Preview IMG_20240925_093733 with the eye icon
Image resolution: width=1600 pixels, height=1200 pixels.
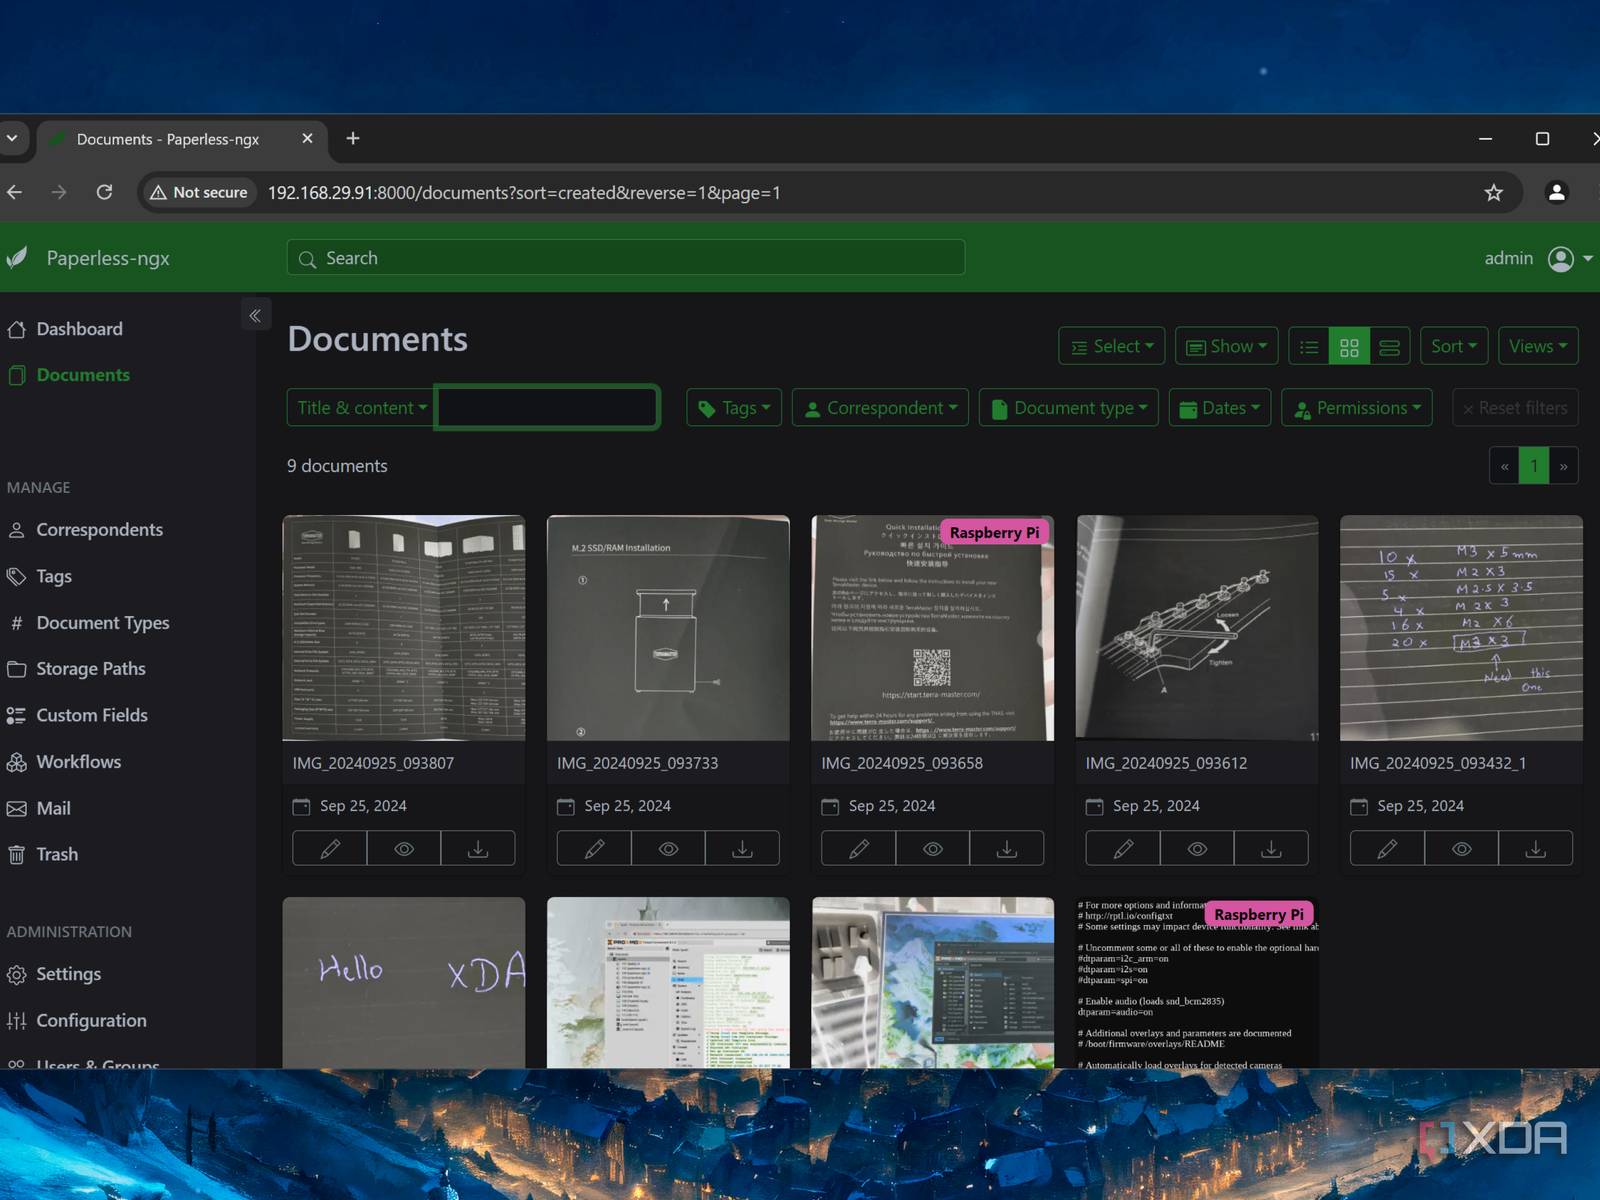pos(668,848)
